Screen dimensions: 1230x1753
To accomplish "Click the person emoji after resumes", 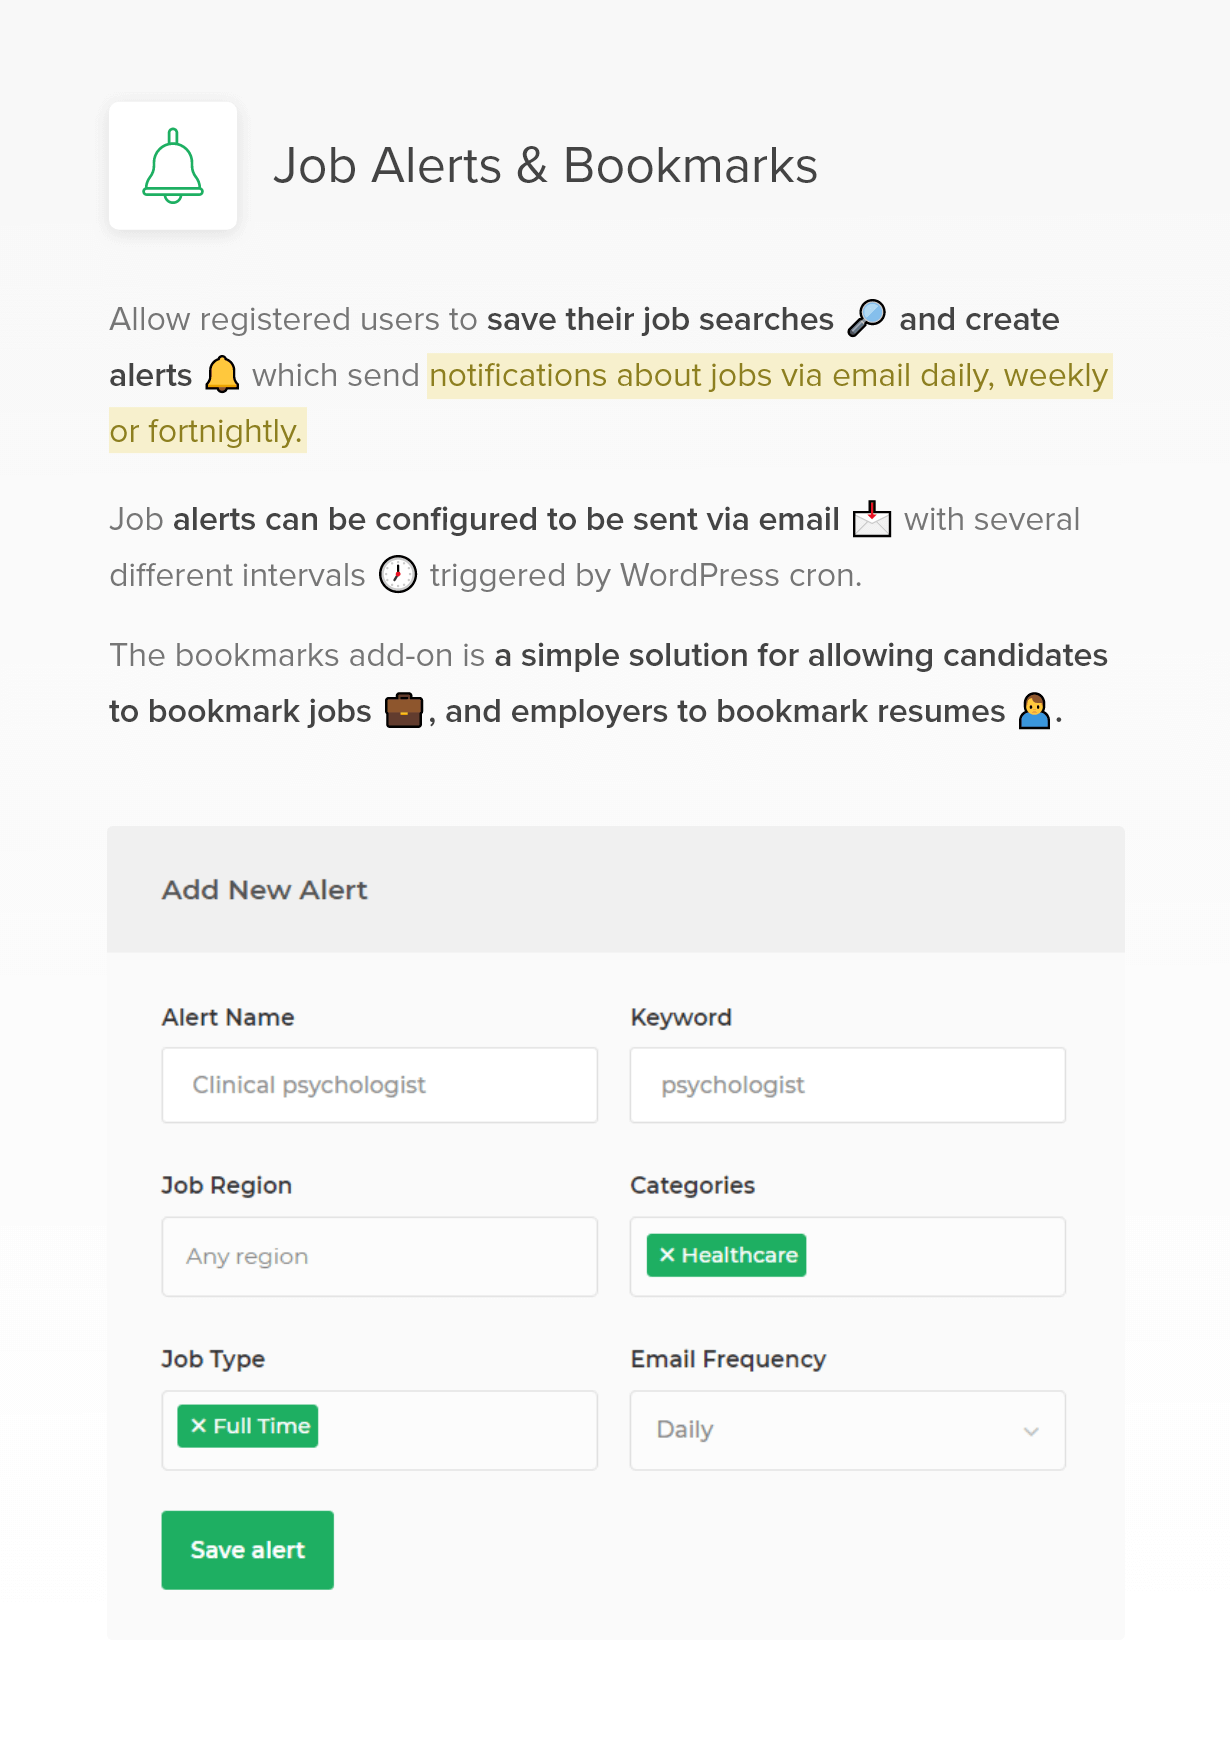I will [1034, 711].
